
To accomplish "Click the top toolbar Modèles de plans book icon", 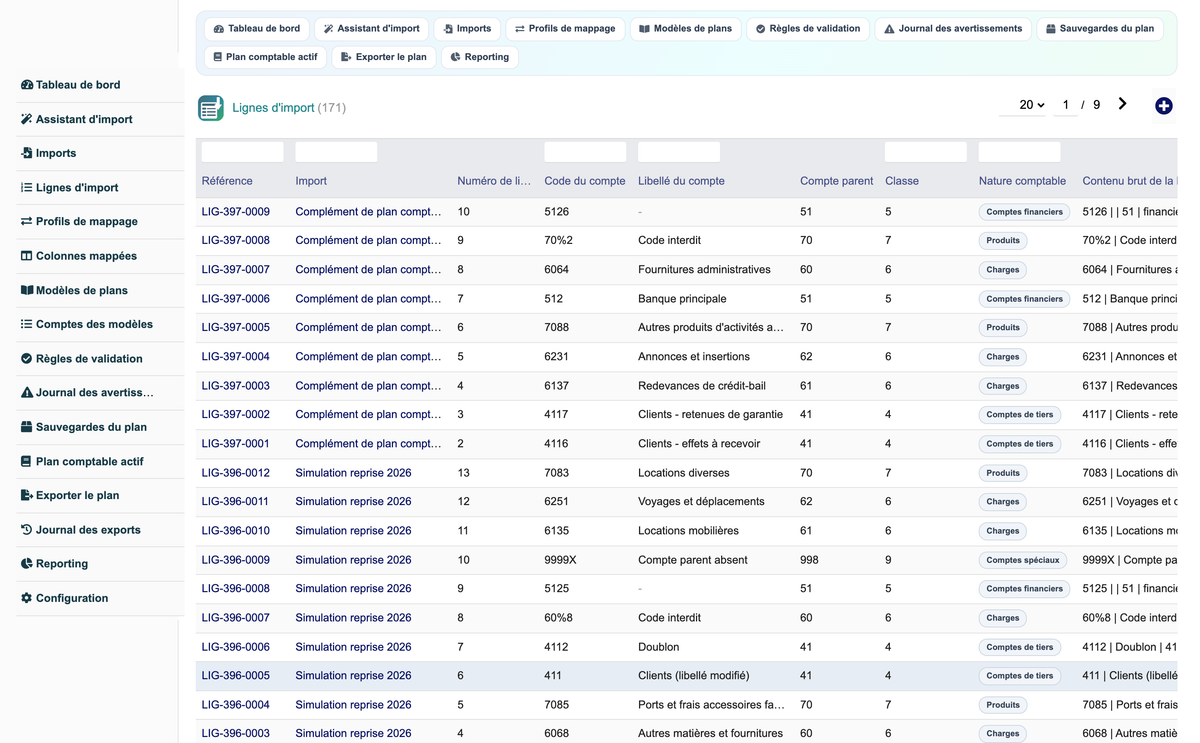I will [x=644, y=29].
